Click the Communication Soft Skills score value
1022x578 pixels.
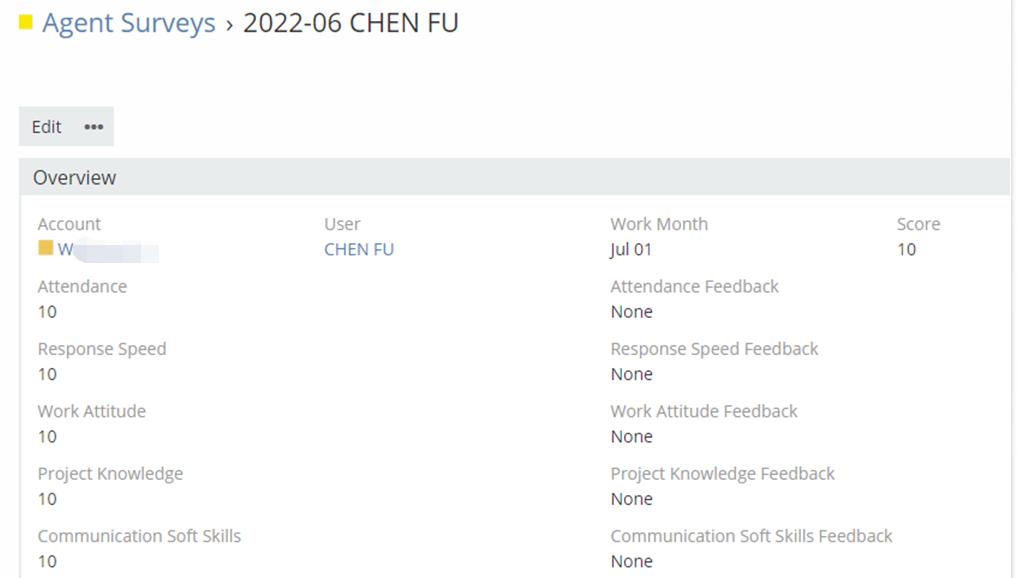click(47, 561)
